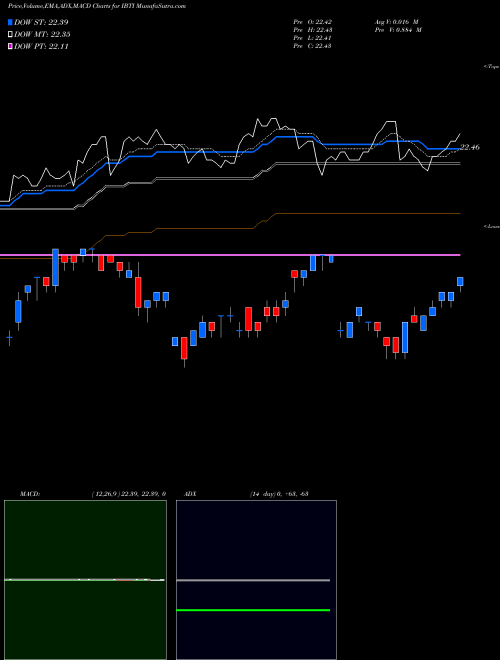Viewport: 500px width, 660px height.
Task: Click the 'ADX' panel heading
Action: pyautogui.click(x=189, y=494)
